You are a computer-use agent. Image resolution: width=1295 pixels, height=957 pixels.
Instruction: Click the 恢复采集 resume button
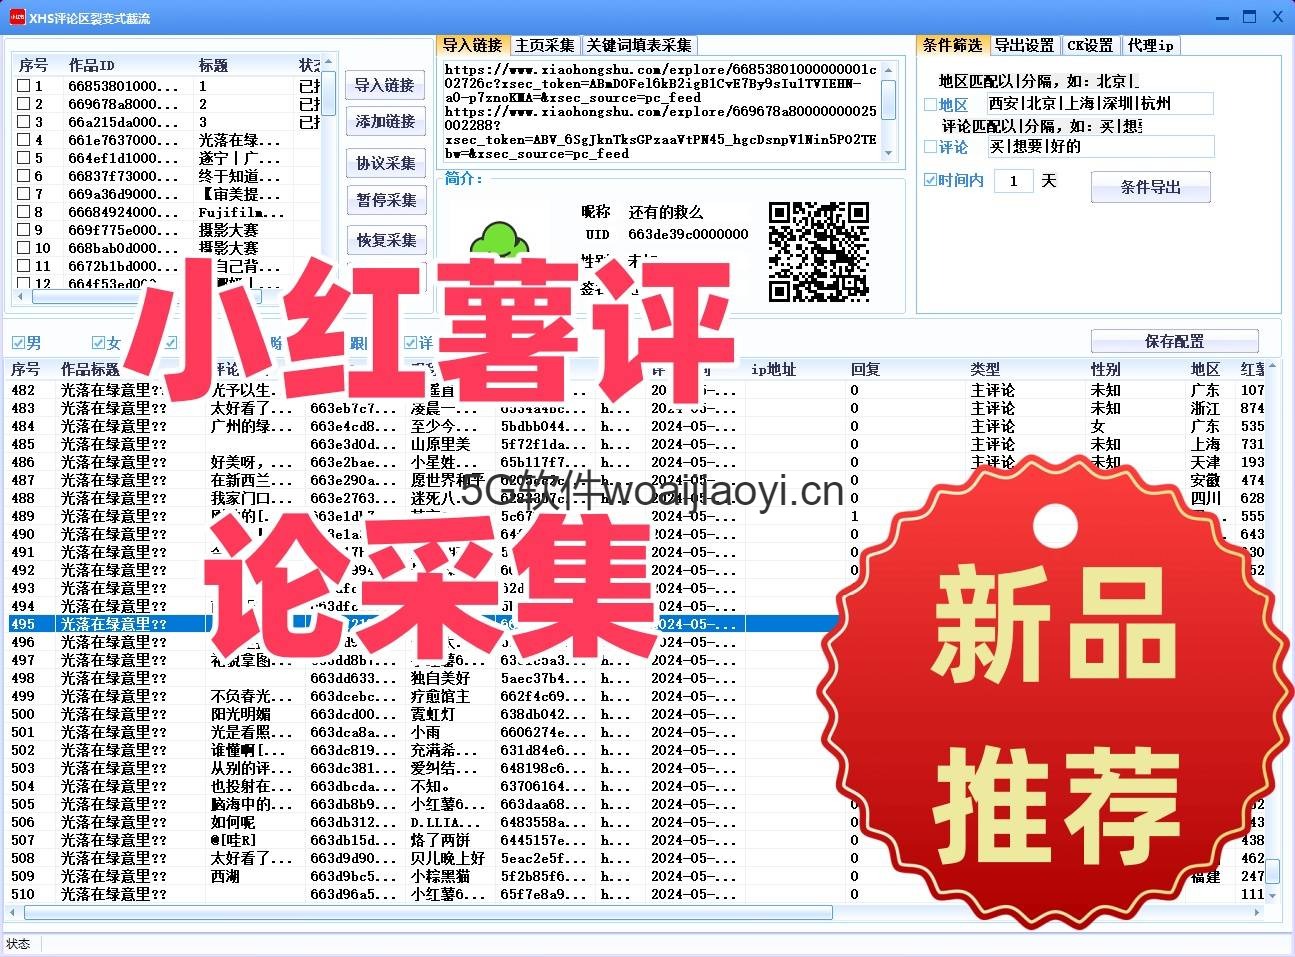385,240
